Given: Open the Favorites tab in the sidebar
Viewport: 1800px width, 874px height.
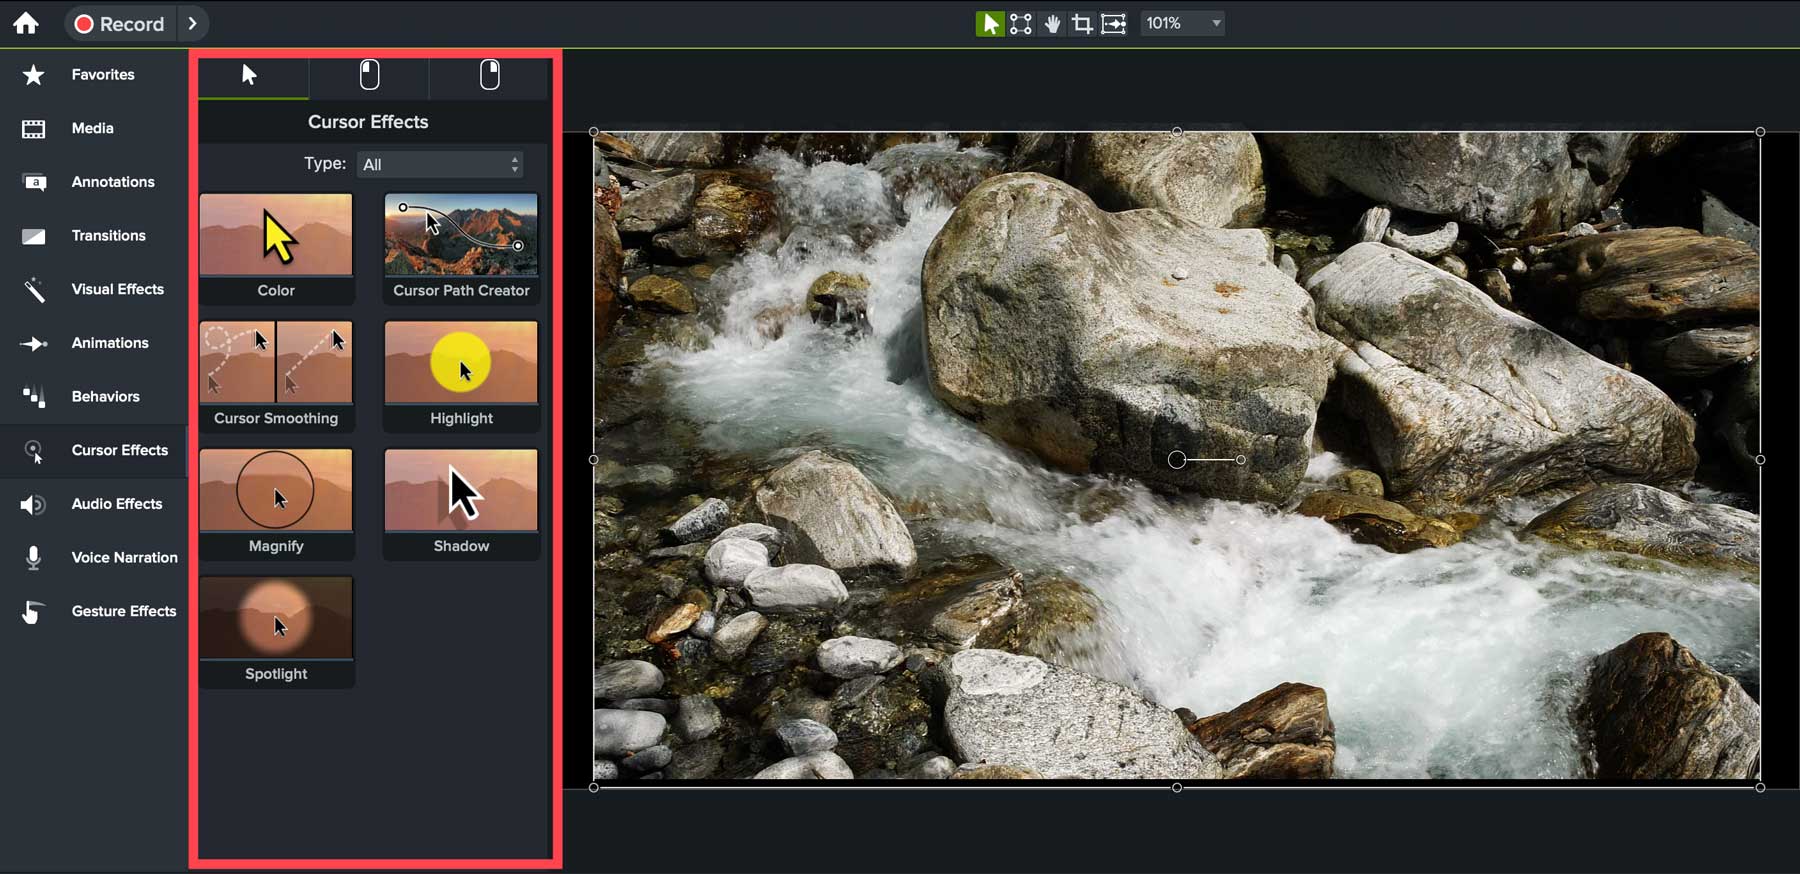Looking at the screenshot, I should (x=94, y=75).
